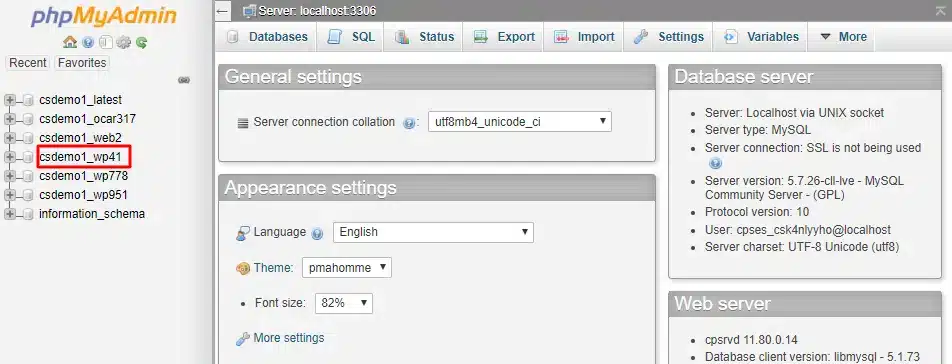Go to the phpMyAdmin home icon
952x364 pixels.
coord(70,42)
